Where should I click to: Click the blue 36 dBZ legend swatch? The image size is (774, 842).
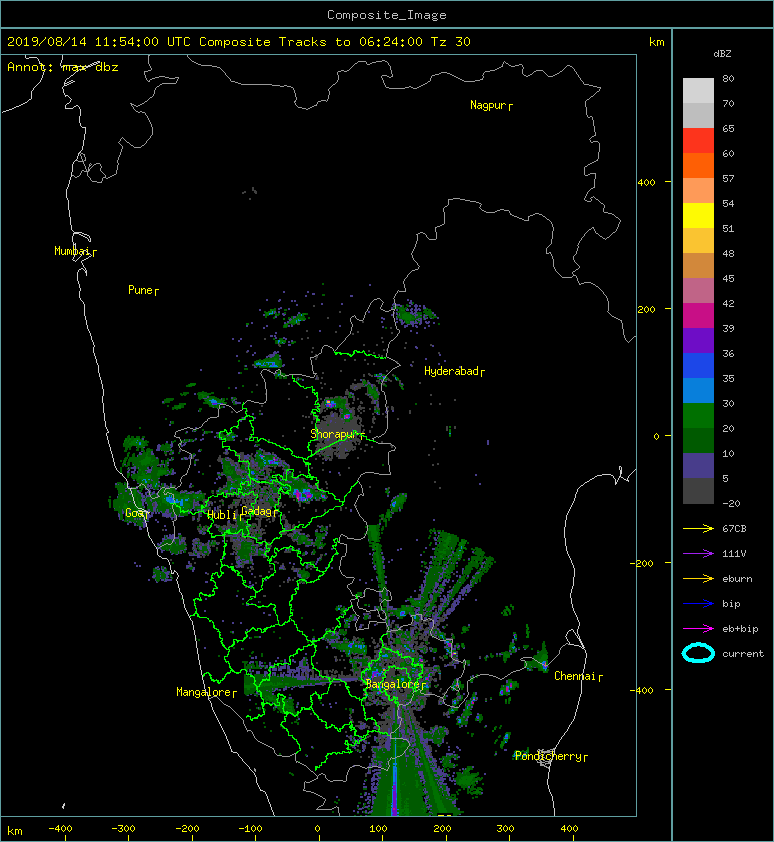pyautogui.click(x=698, y=365)
